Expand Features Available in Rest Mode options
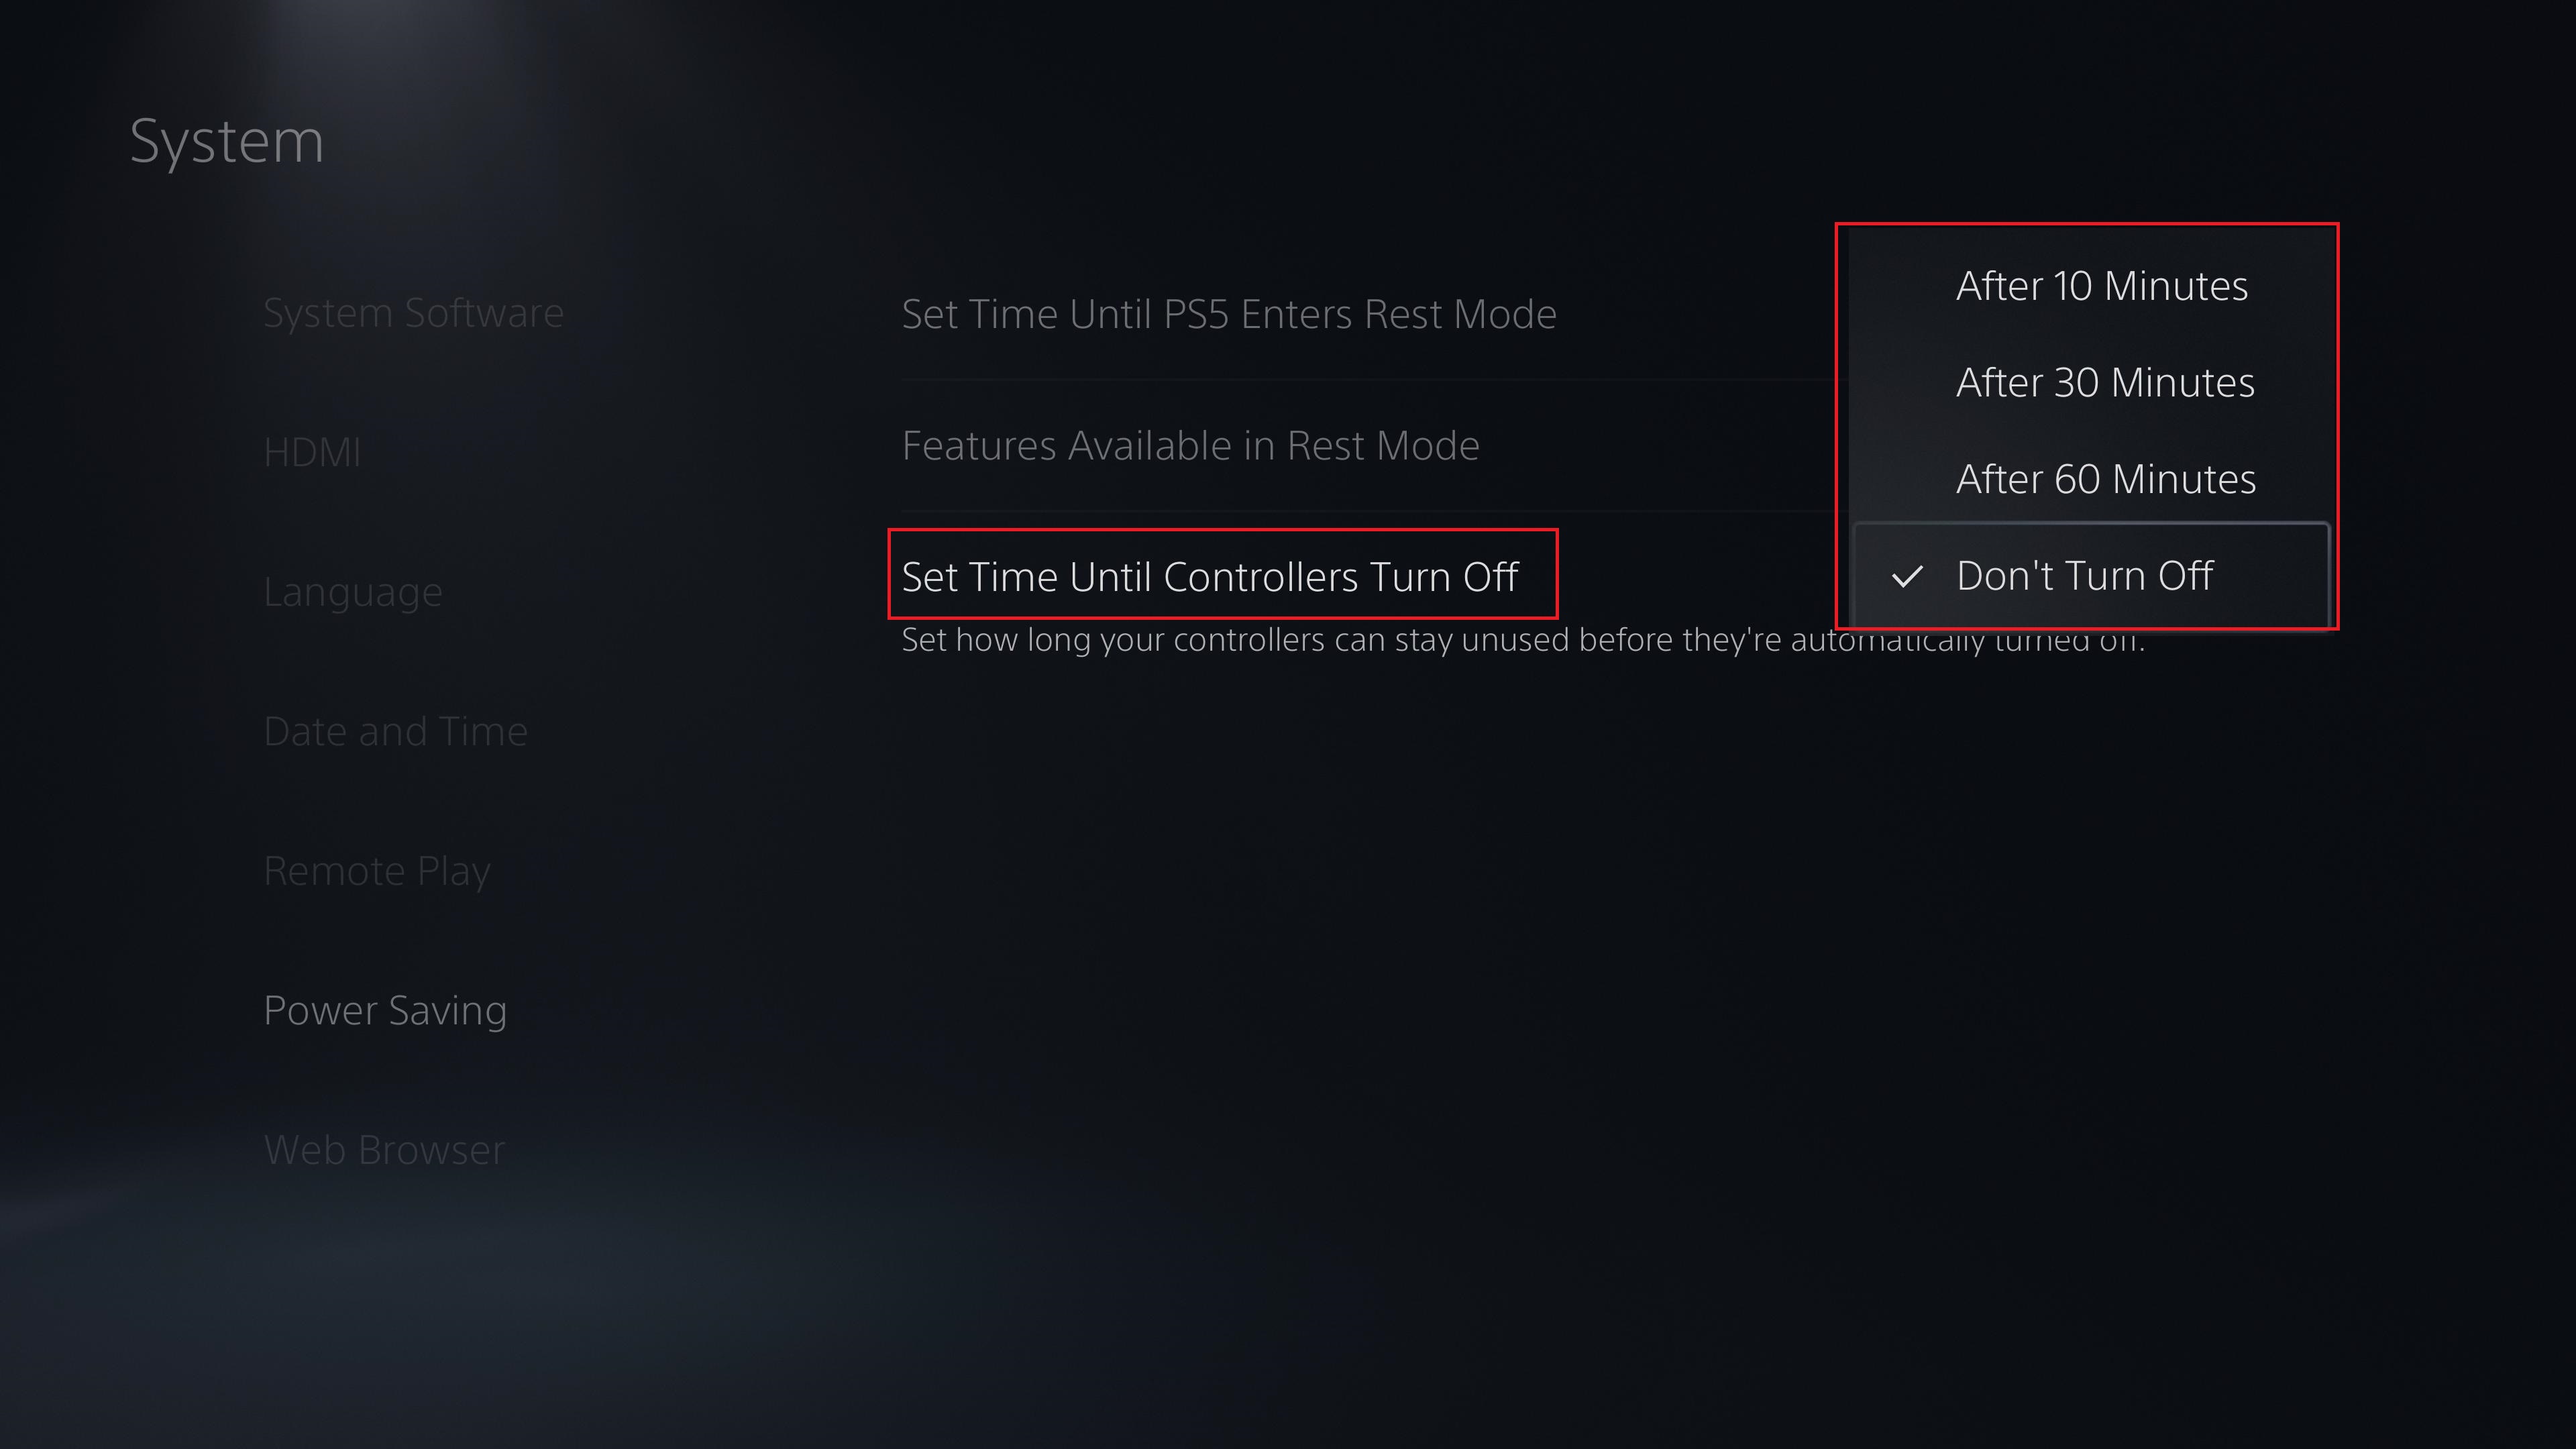This screenshot has height=1449, width=2576. pyautogui.click(x=1189, y=444)
